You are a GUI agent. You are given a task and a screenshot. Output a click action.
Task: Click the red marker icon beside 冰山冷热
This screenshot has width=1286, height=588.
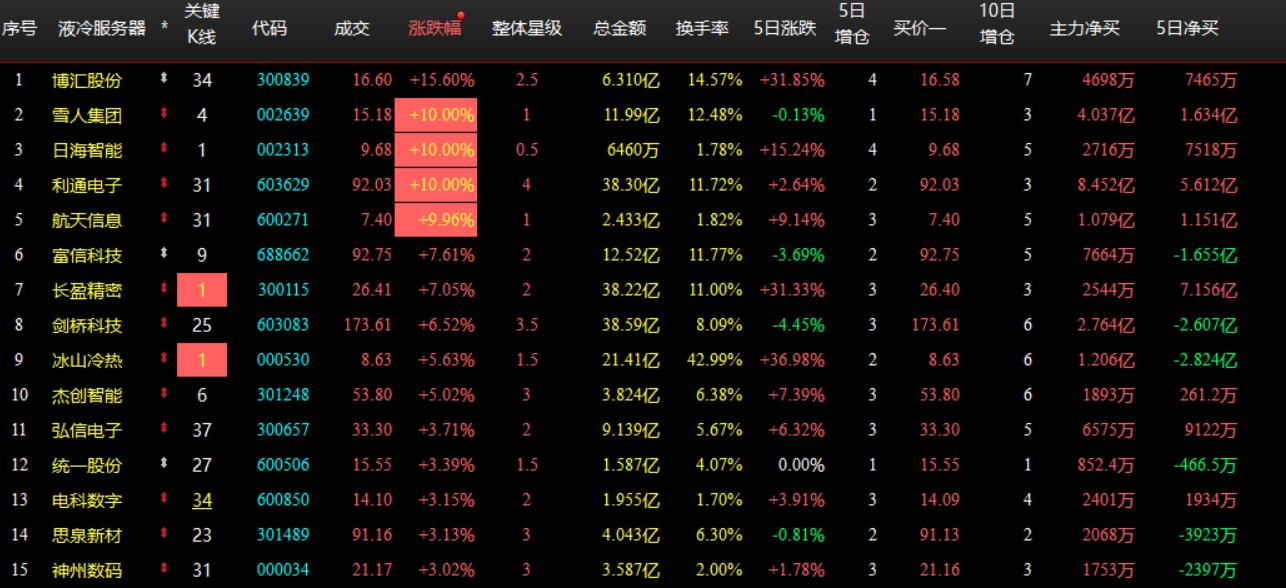click(164, 358)
